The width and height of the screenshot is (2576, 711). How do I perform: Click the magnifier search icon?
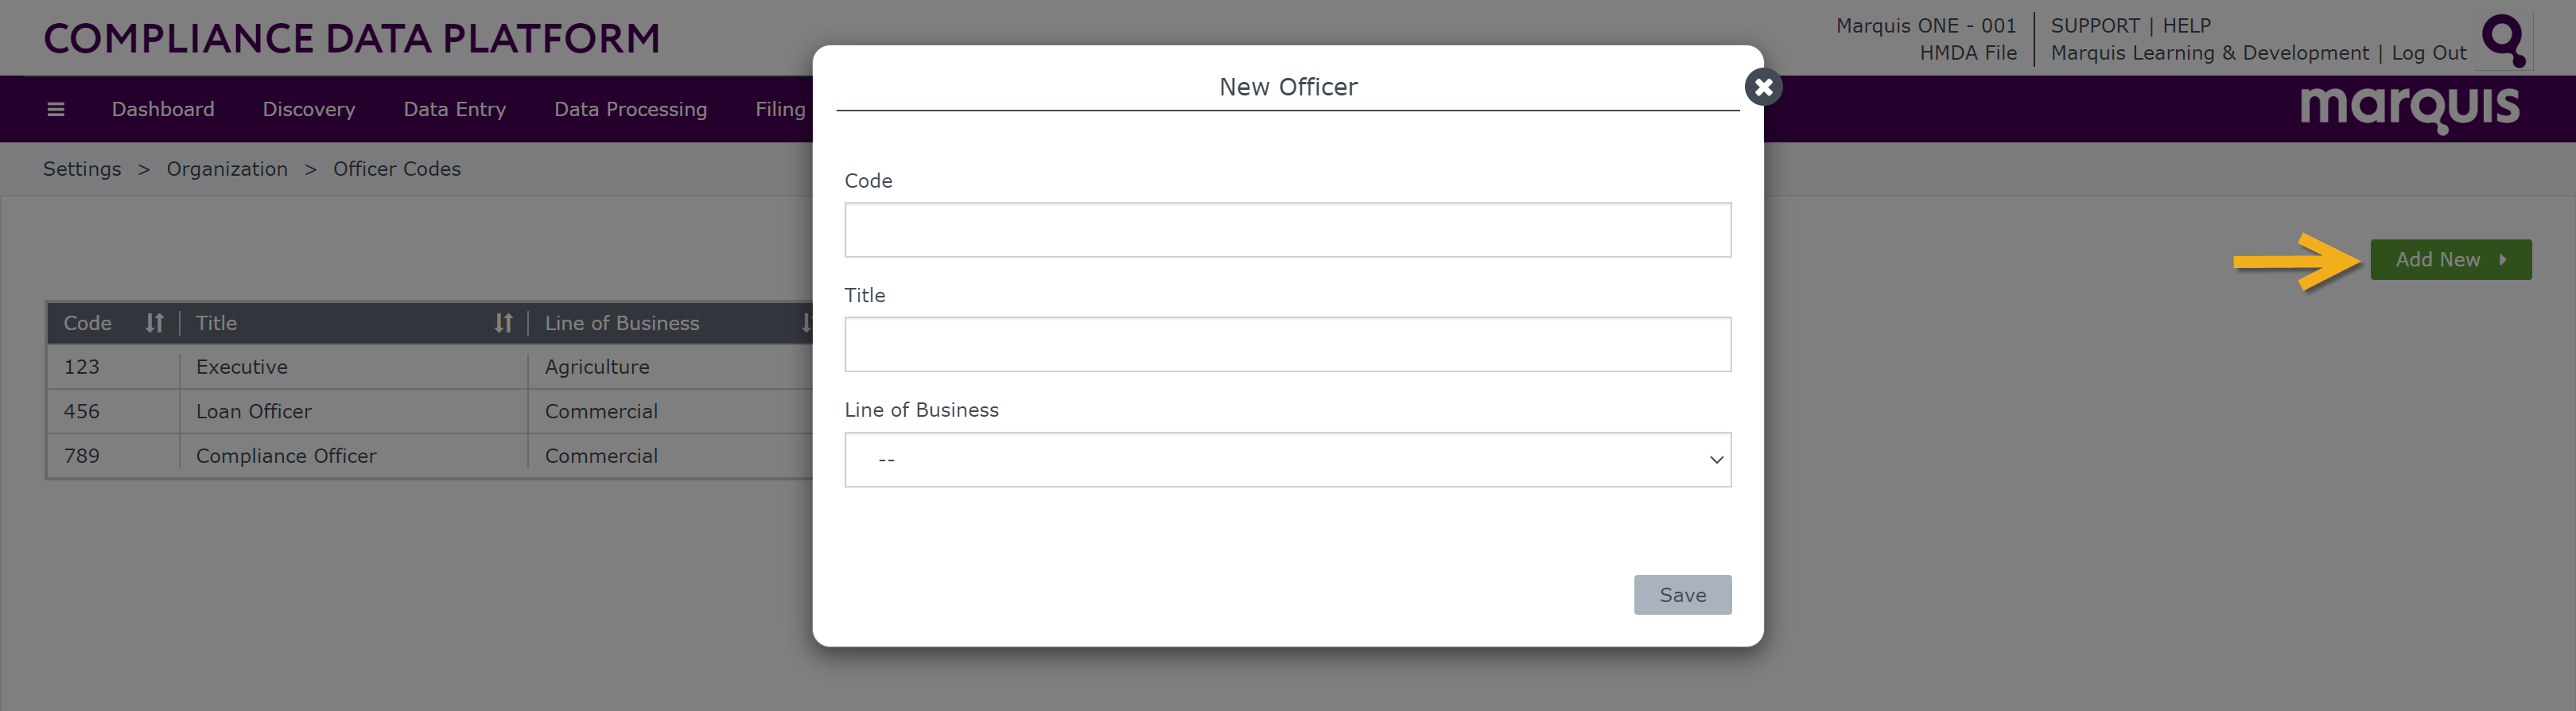(x=2504, y=40)
